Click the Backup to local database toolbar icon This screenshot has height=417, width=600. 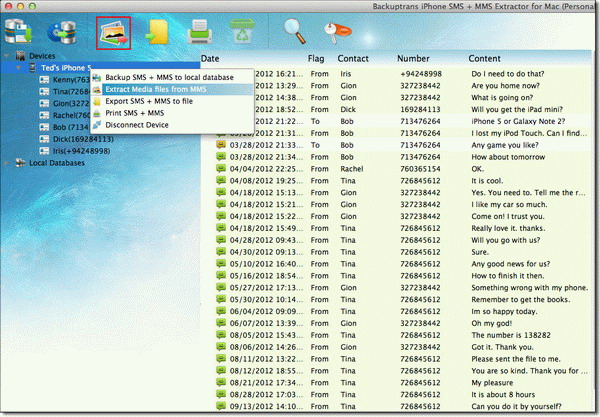pyautogui.click(x=18, y=32)
